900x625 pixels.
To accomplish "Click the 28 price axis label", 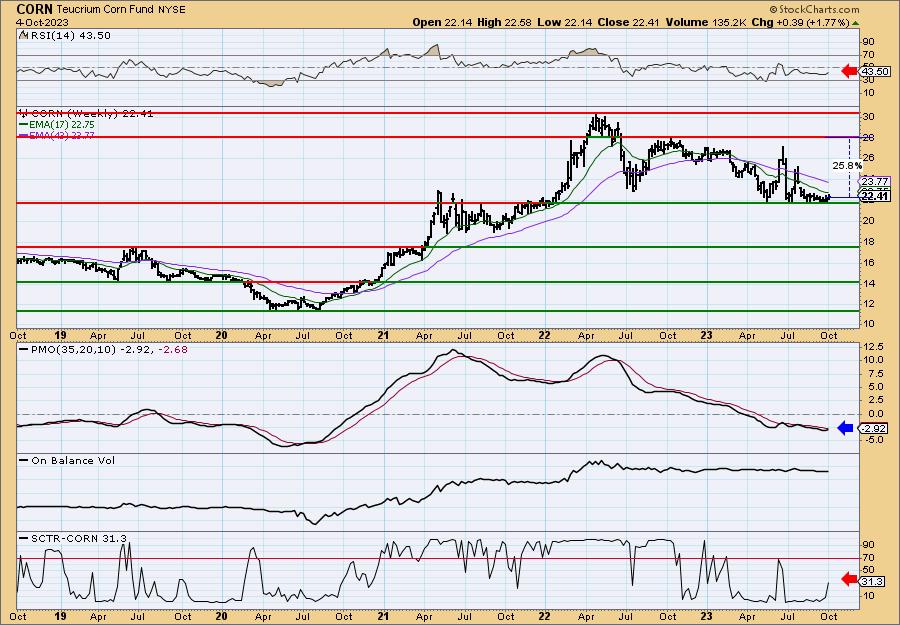I will [x=868, y=138].
